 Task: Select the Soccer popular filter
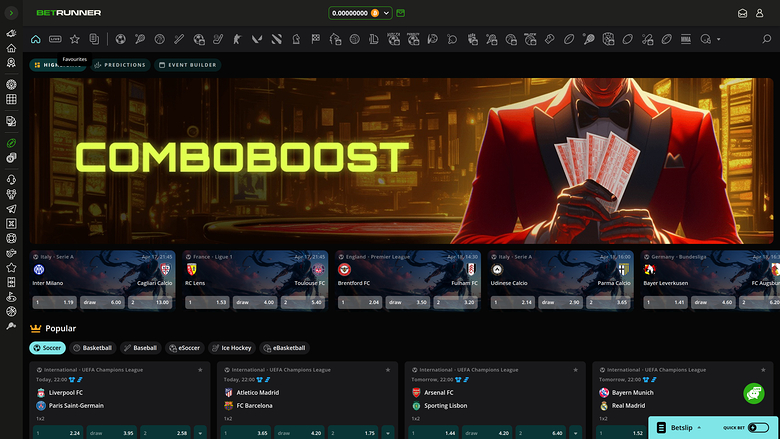tap(47, 348)
